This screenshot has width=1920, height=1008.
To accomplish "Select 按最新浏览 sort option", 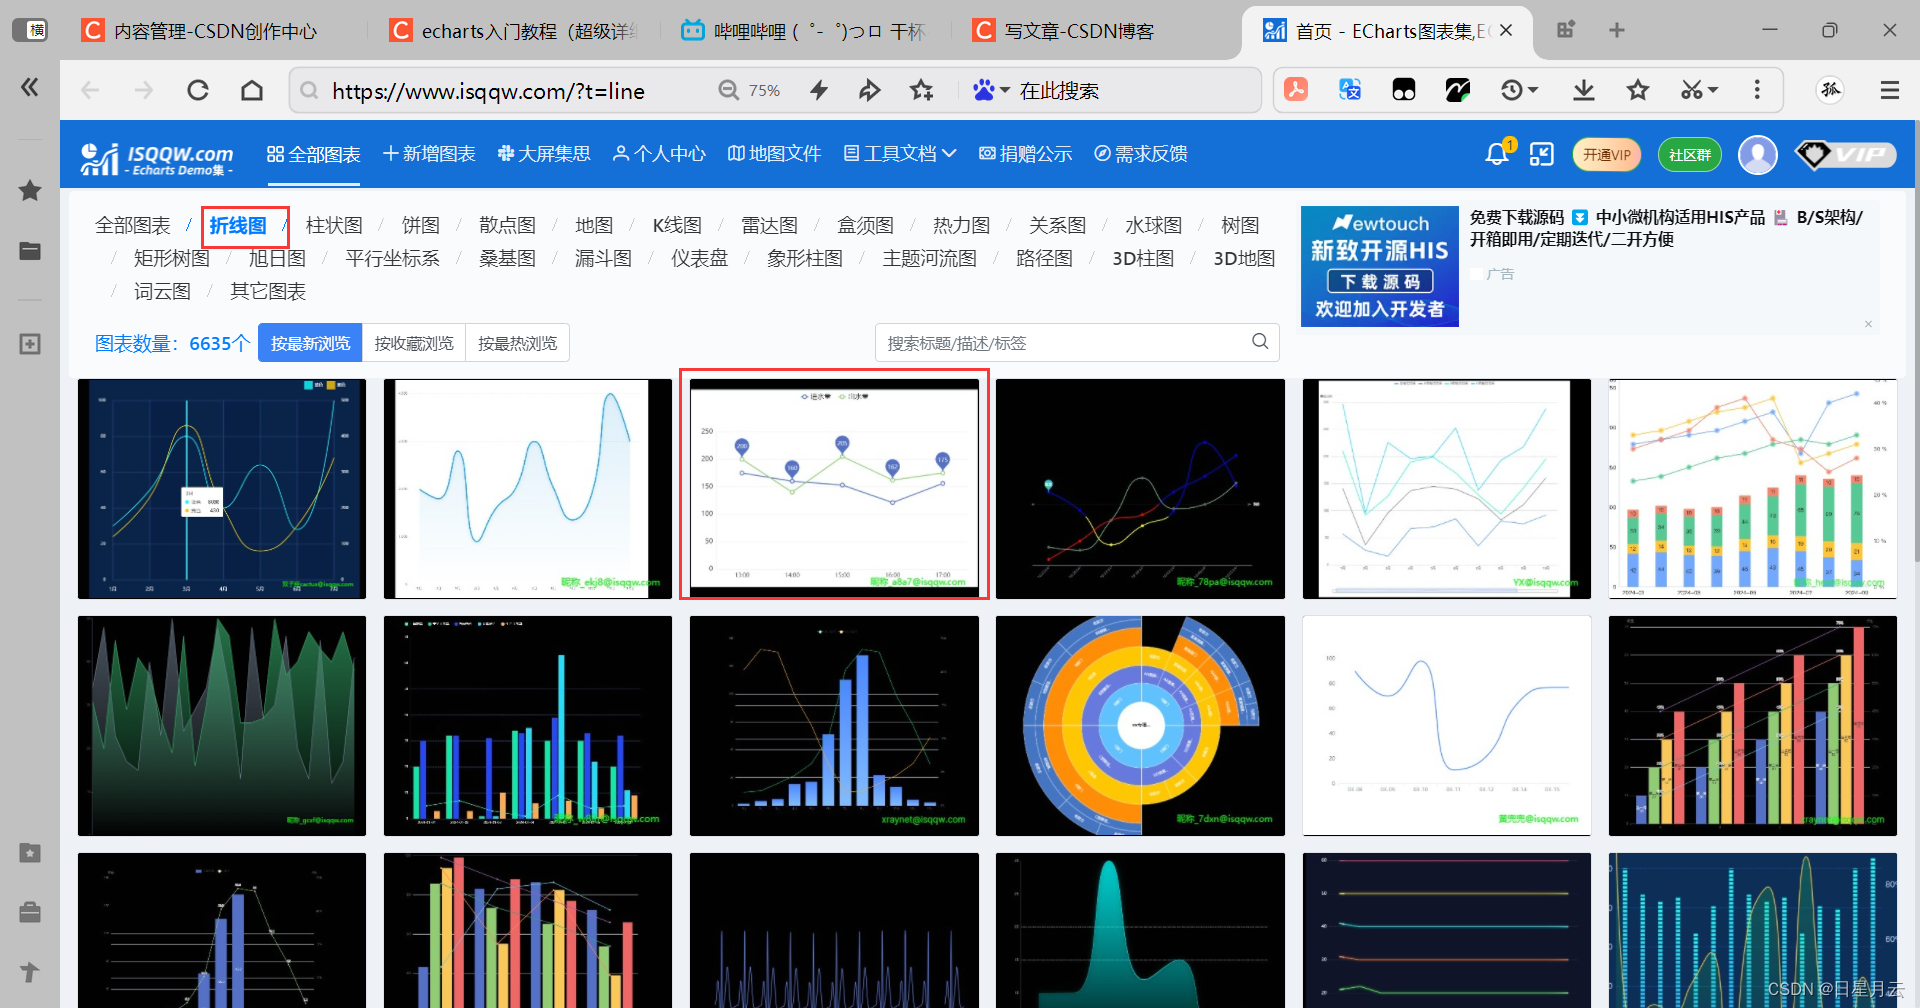I will tap(310, 343).
